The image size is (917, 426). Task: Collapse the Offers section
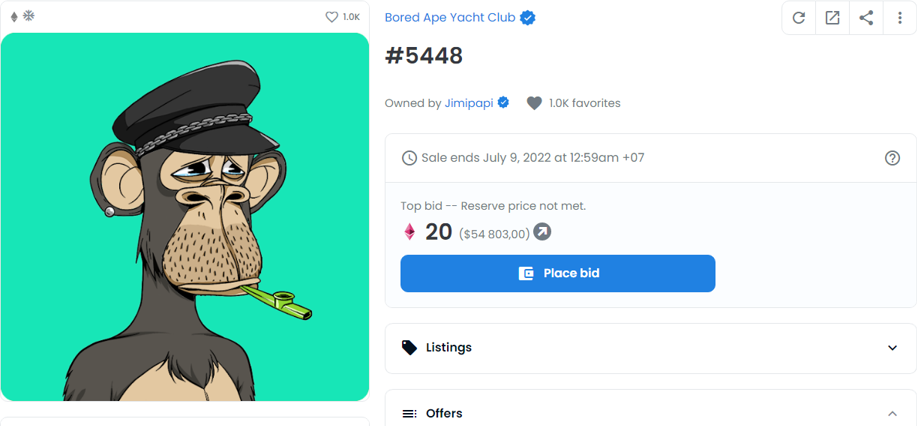click(x=650, y=411)
